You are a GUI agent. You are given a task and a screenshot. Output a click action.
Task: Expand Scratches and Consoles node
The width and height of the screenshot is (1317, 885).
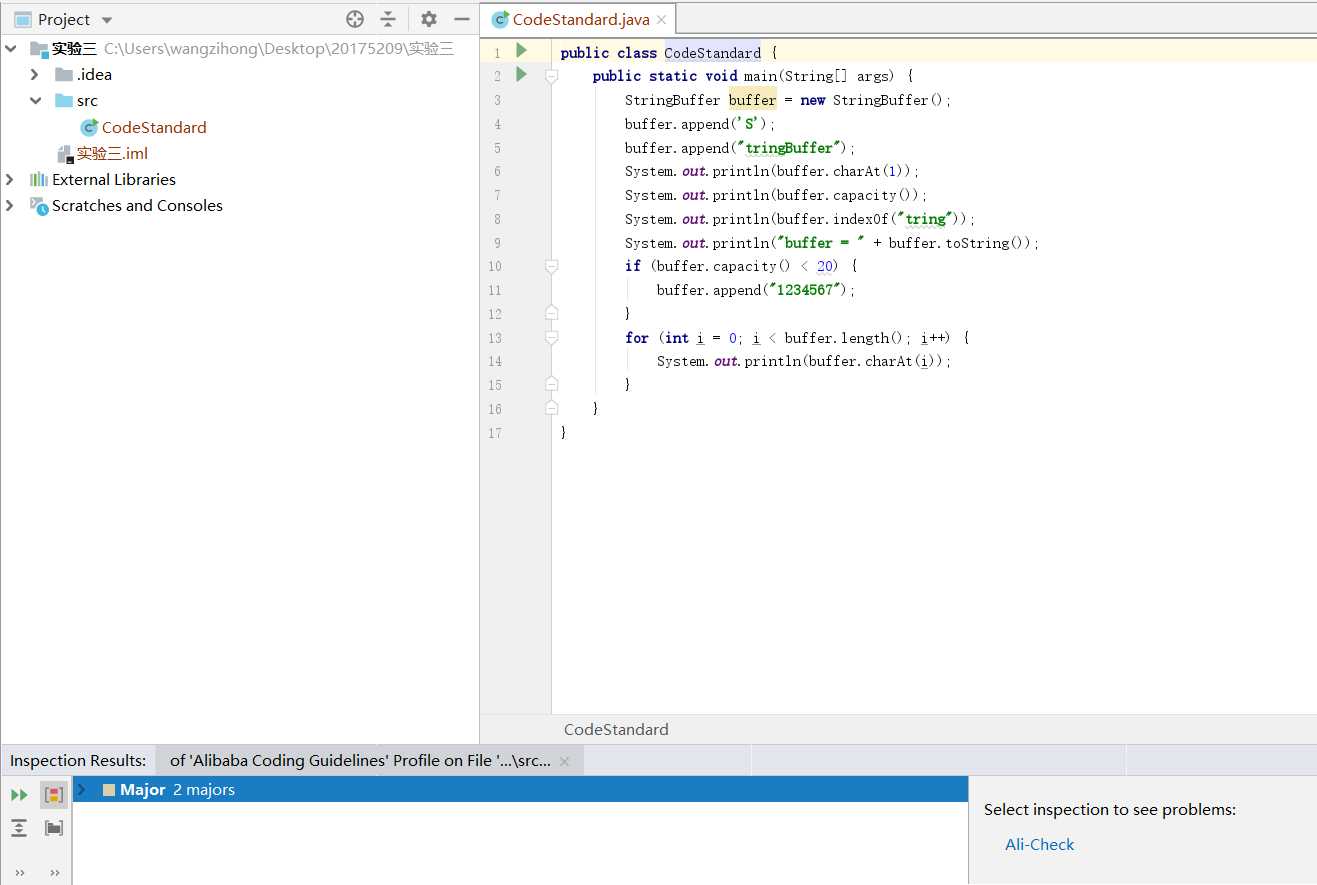click(11, 205)
